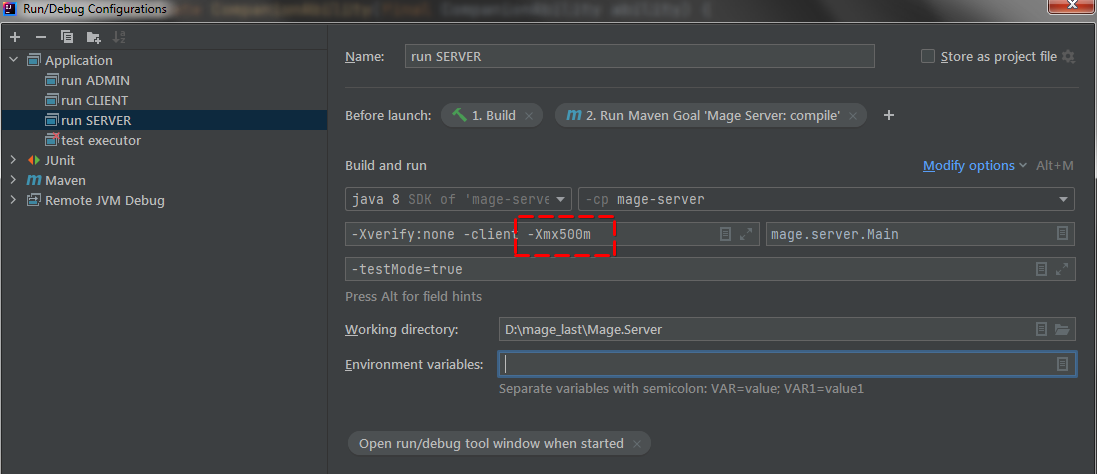
Task: Browse for main class icon
Action: [1062, 234]
